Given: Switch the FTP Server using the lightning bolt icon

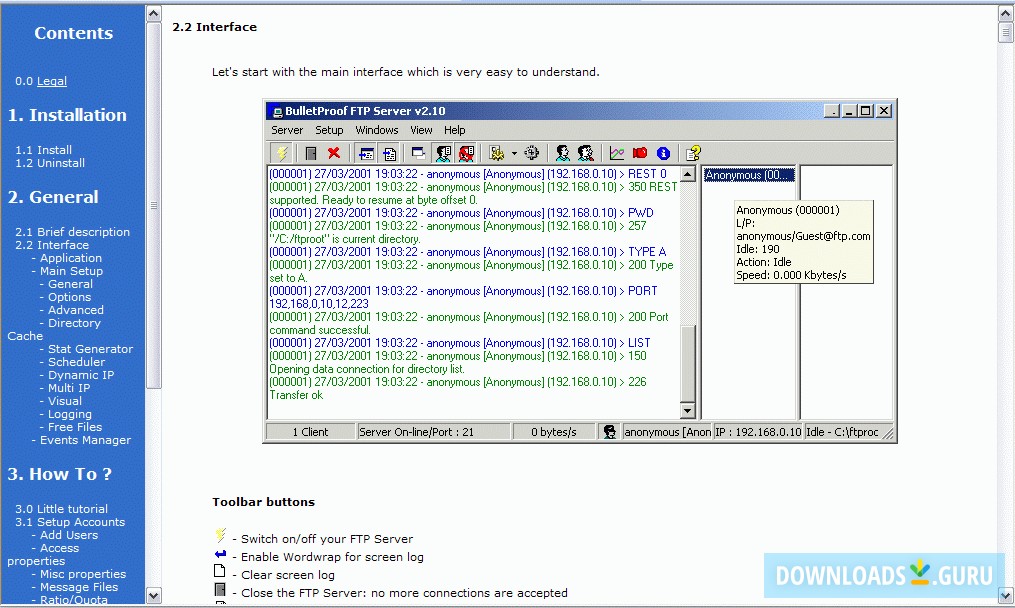Looking at the screenshot, I should point(280,153).
